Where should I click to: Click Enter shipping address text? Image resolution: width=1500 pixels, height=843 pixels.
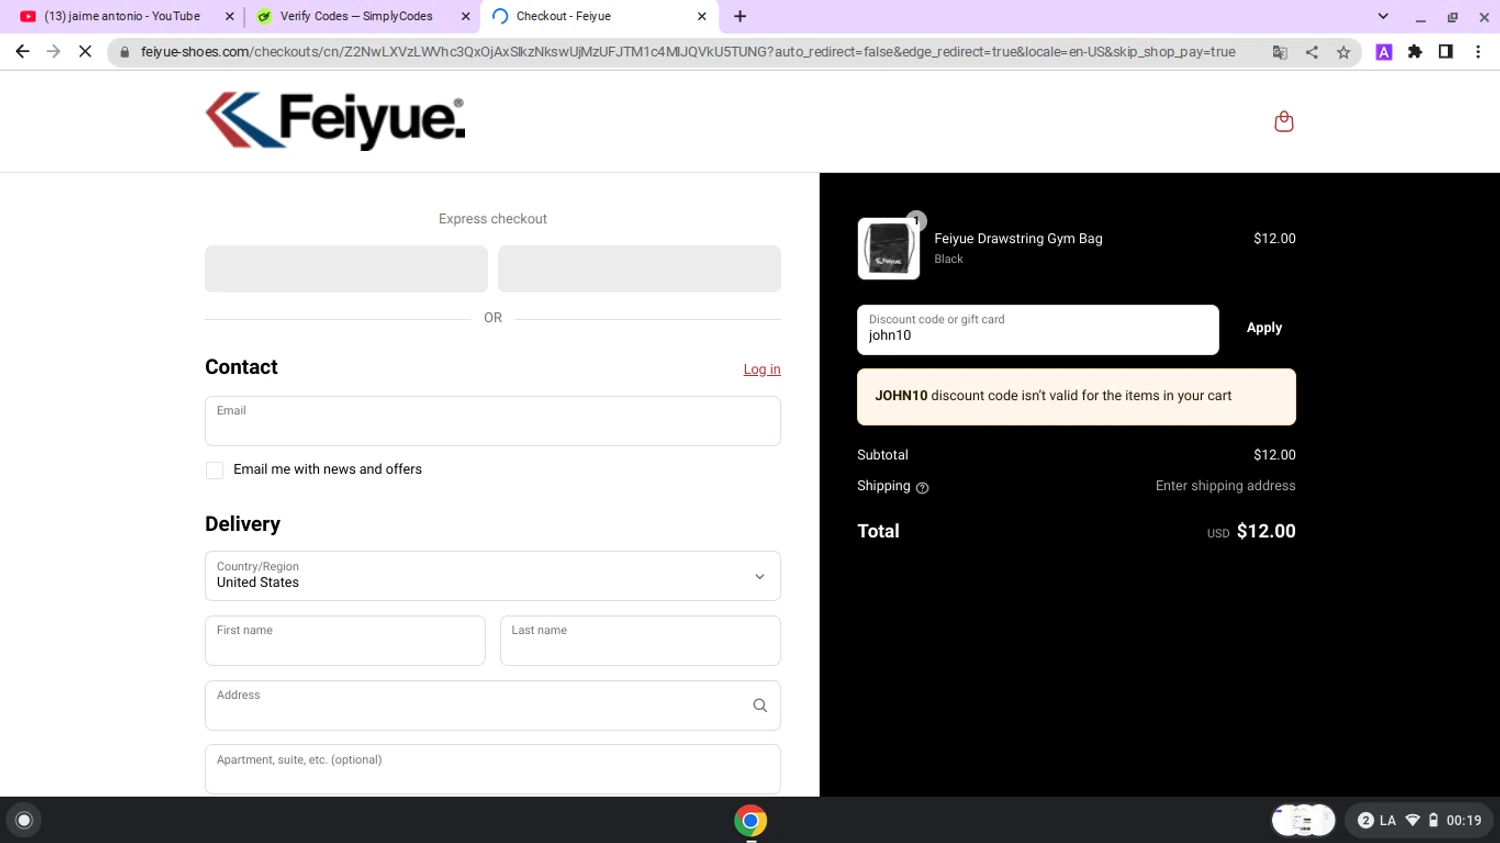click(x=1225, y=486)
